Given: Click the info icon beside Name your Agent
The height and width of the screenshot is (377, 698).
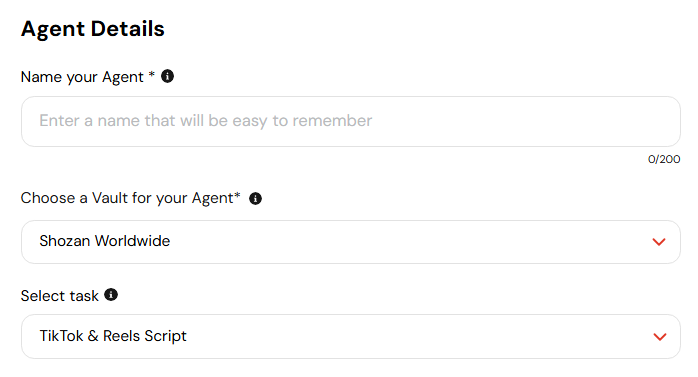Looking at the screenshot, I should click(167, 76).
